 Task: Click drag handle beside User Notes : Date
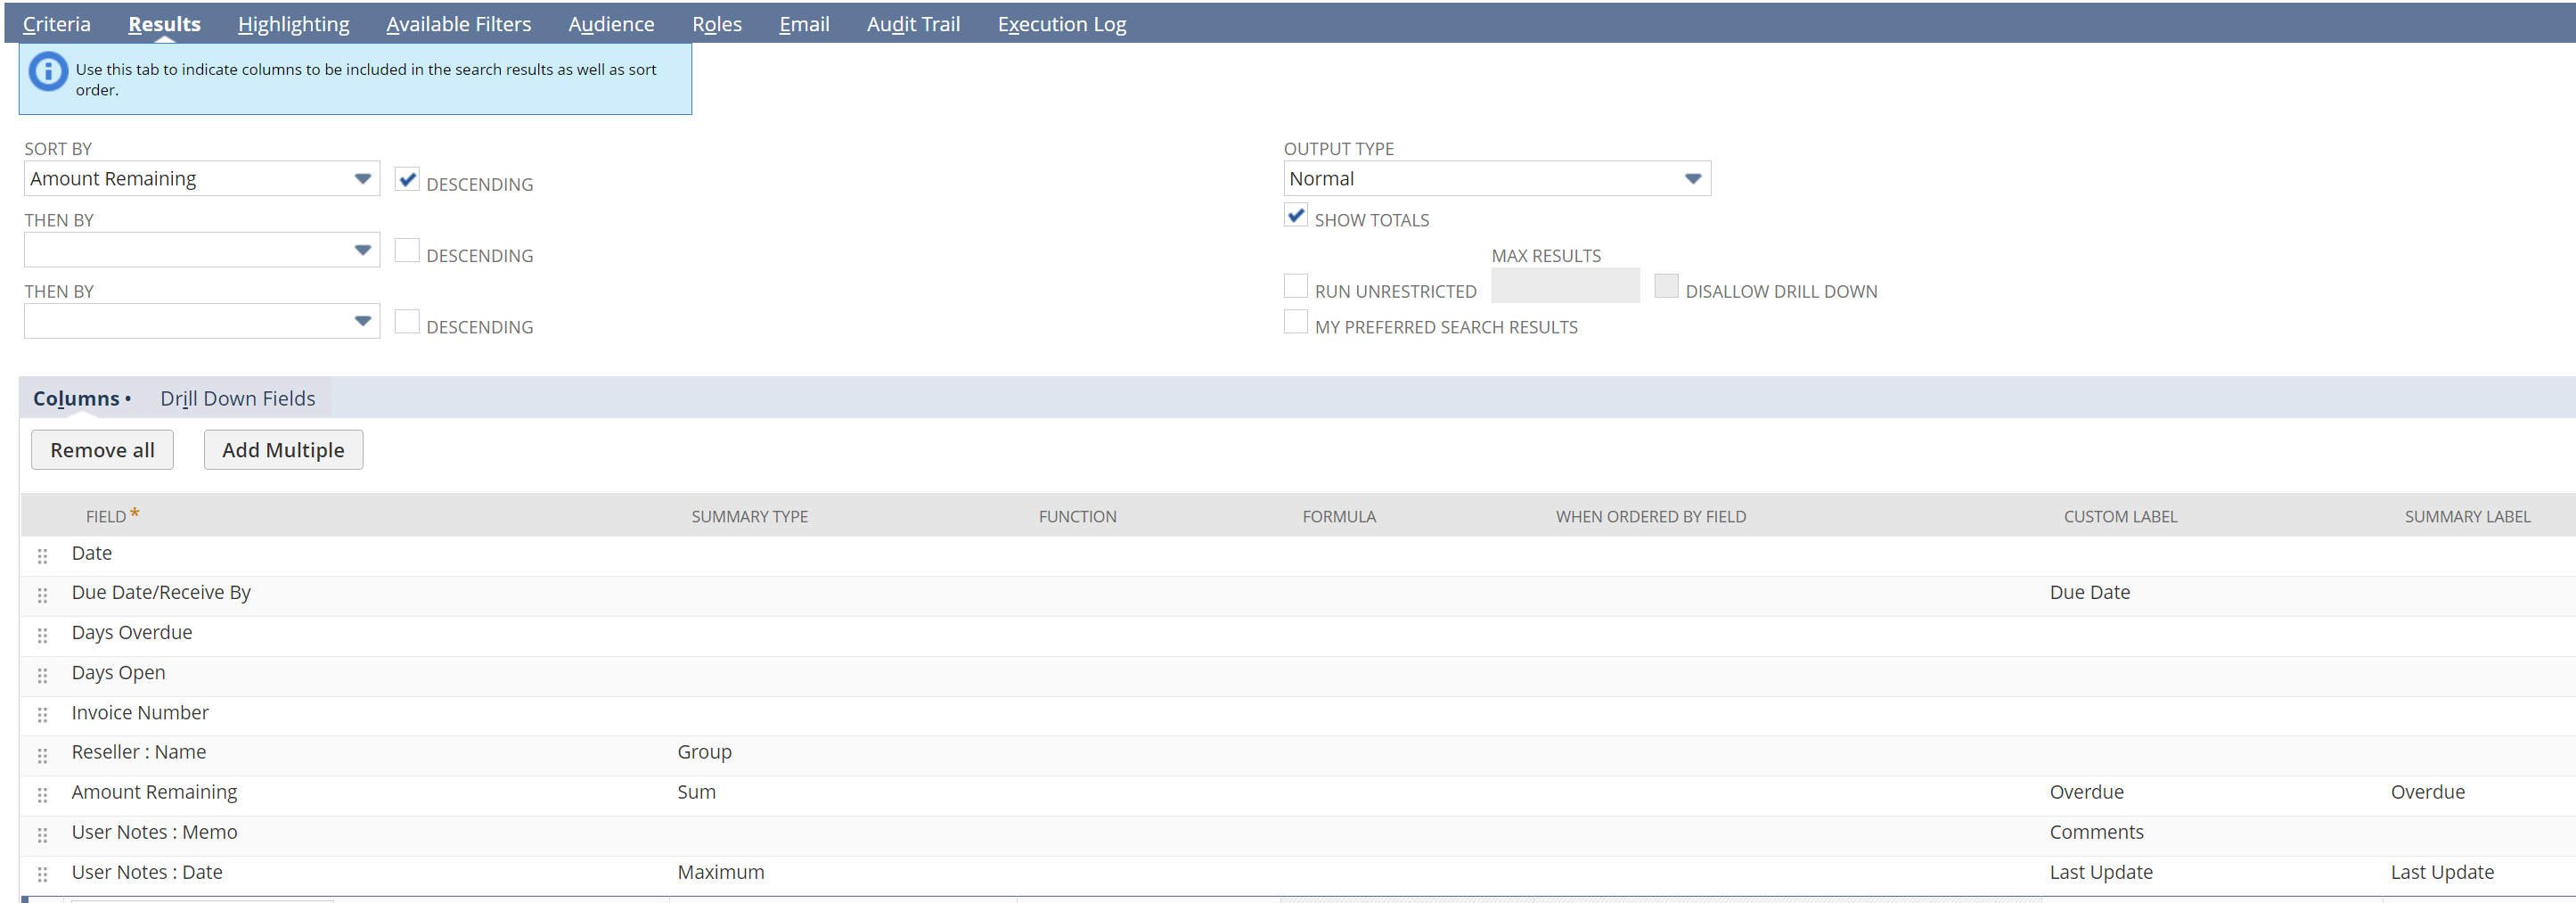42,874
